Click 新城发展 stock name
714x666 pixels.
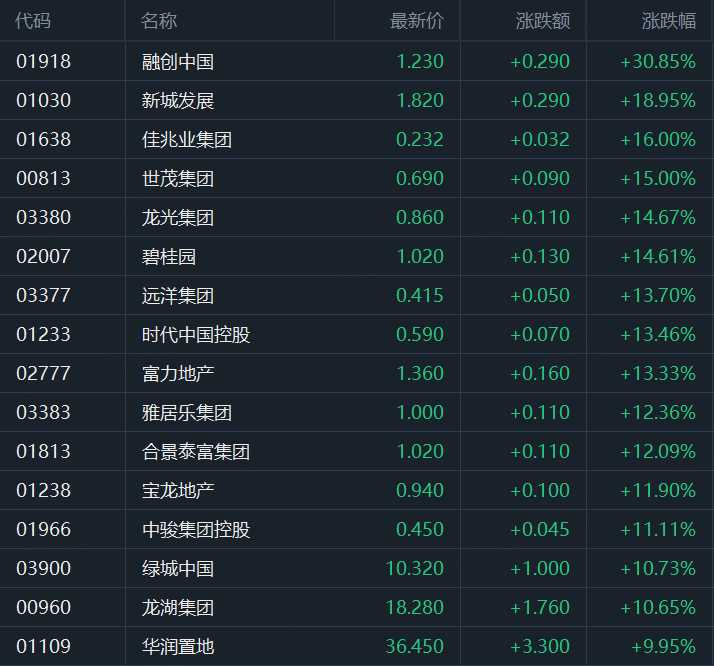click(x=178, y=101)
